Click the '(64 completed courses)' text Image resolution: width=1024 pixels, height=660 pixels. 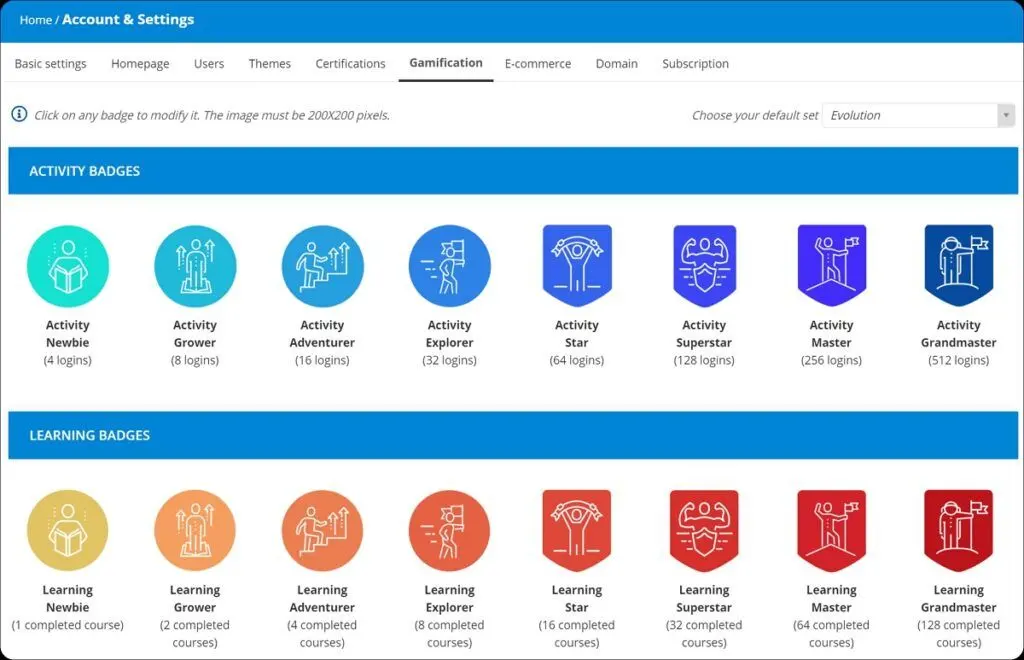click(x=832, y=634)
